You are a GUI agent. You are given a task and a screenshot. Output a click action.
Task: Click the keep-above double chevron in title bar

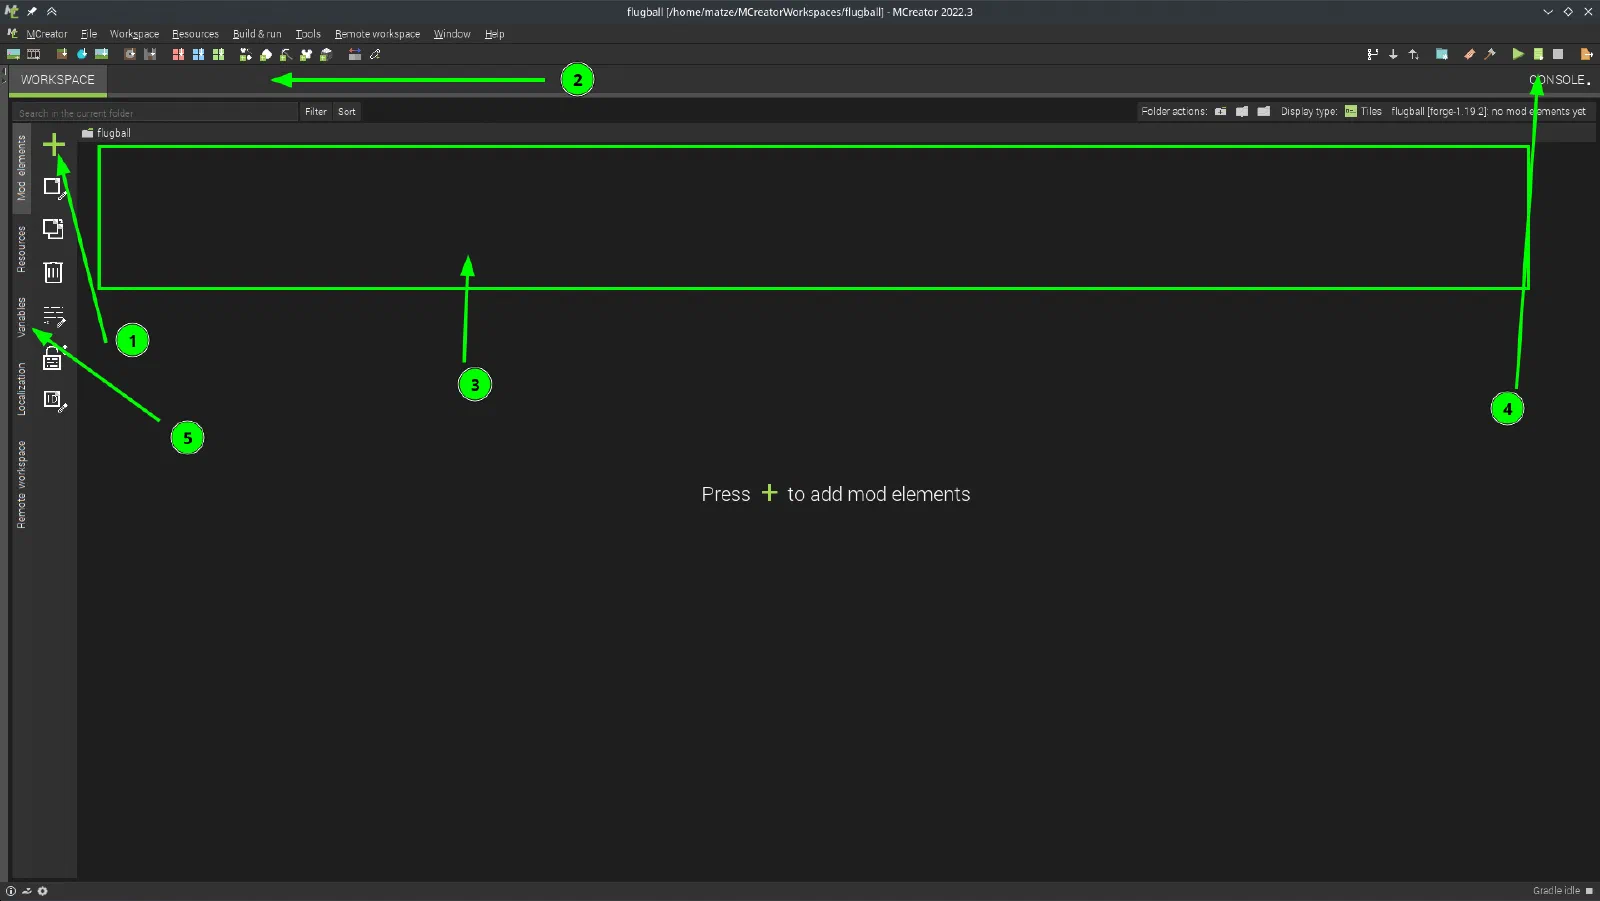[51, 12]
